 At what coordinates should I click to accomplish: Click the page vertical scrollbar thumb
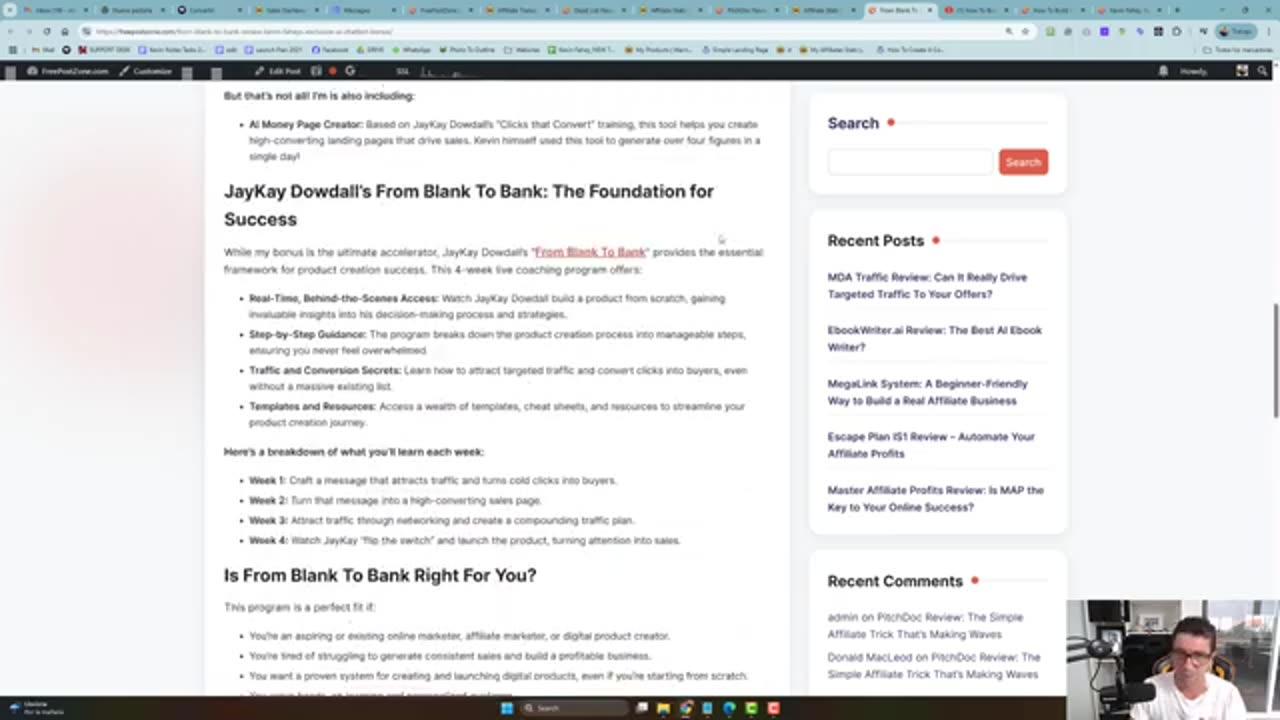point(1274,360)
